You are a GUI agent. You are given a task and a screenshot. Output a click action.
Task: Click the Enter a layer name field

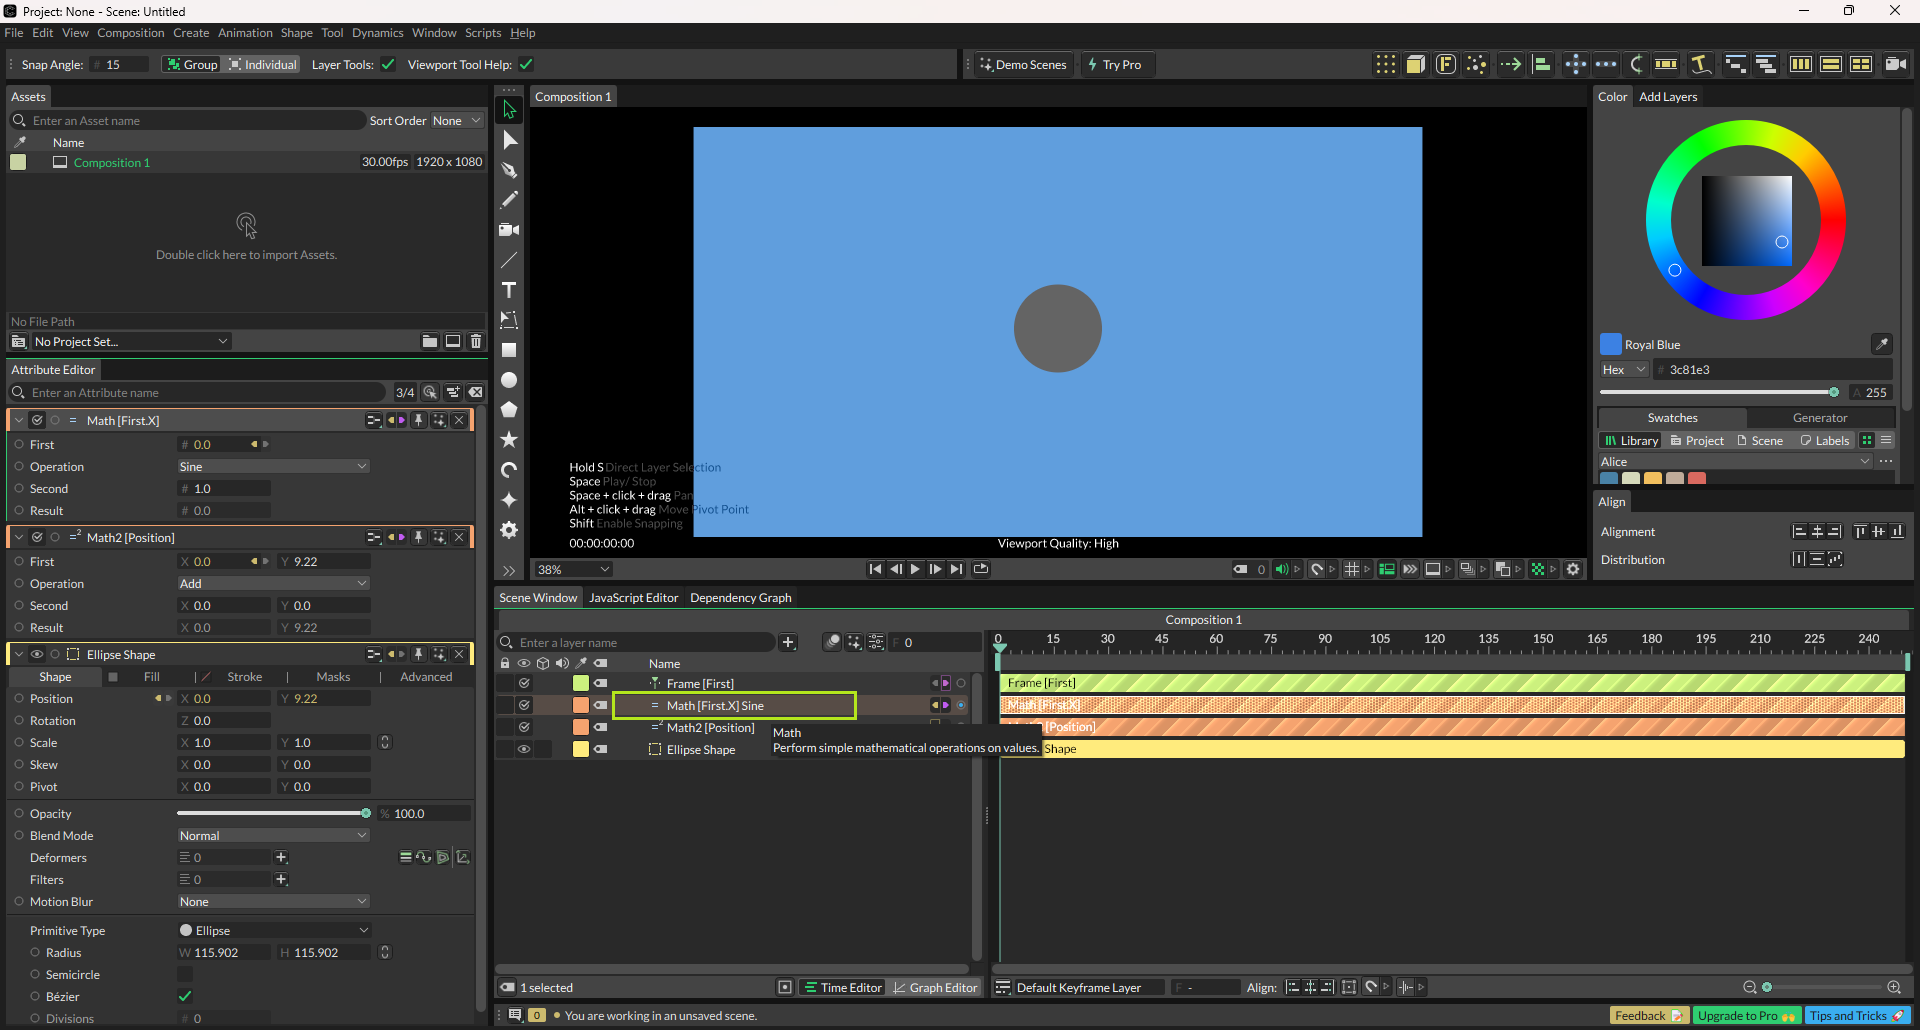(640, 643)
